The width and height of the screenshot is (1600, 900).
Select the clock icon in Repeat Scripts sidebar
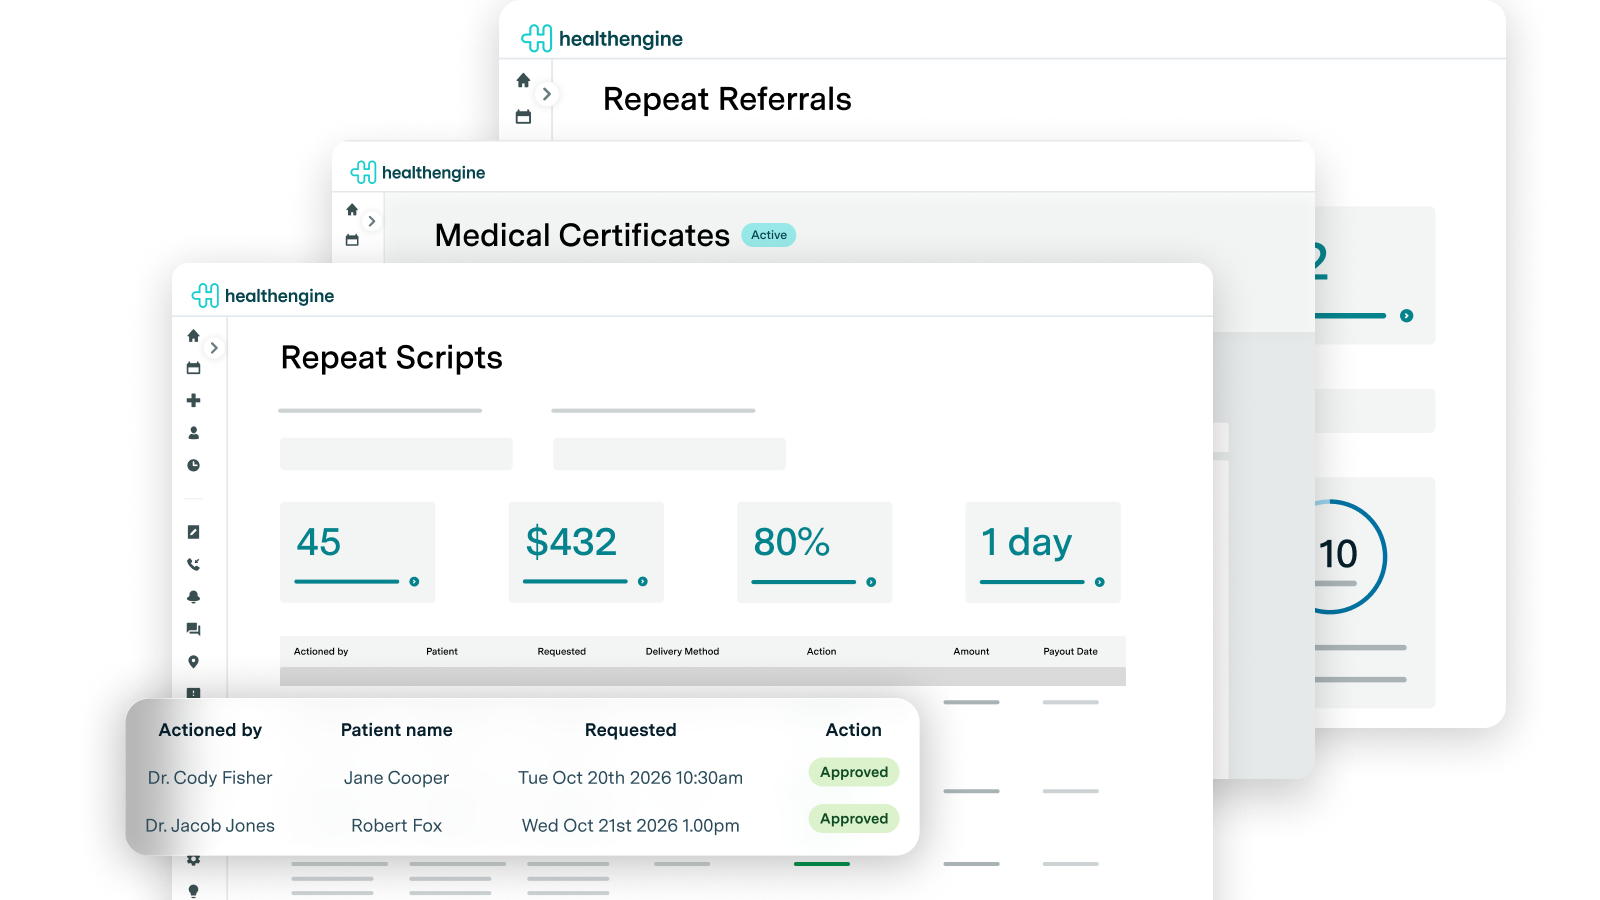(x=194, y=465)
